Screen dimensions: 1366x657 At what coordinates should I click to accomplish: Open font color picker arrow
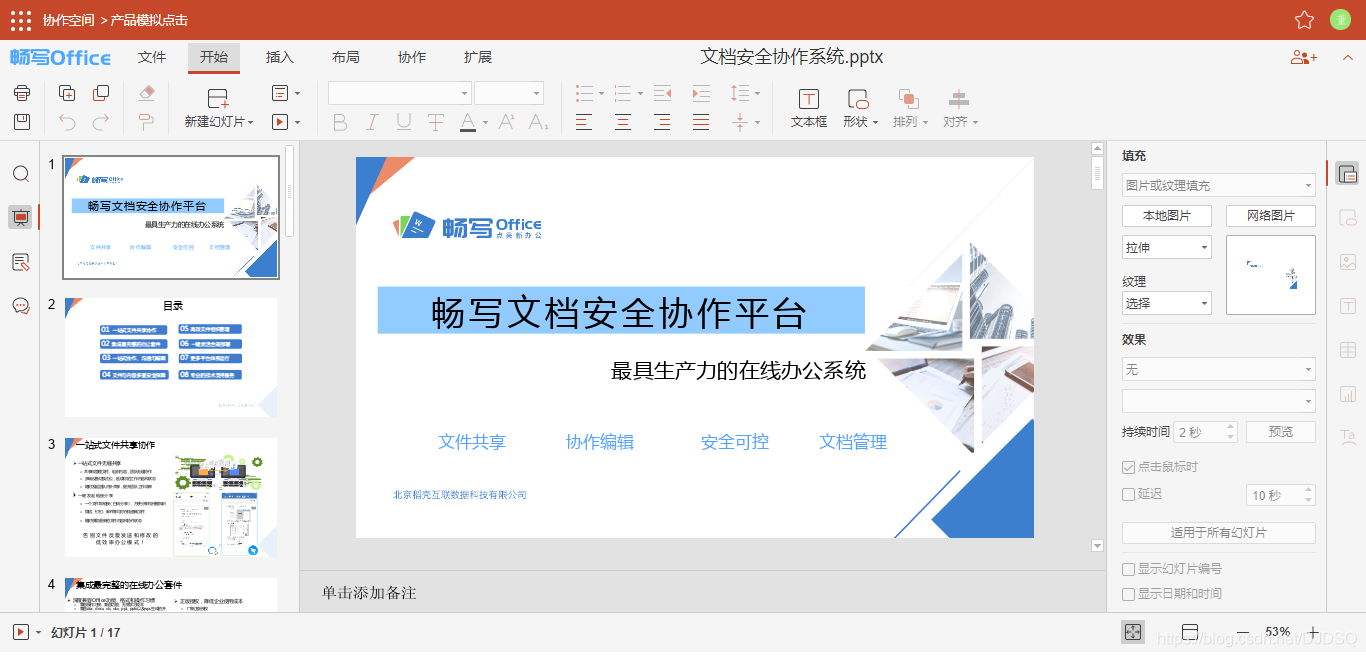point(485,123)
